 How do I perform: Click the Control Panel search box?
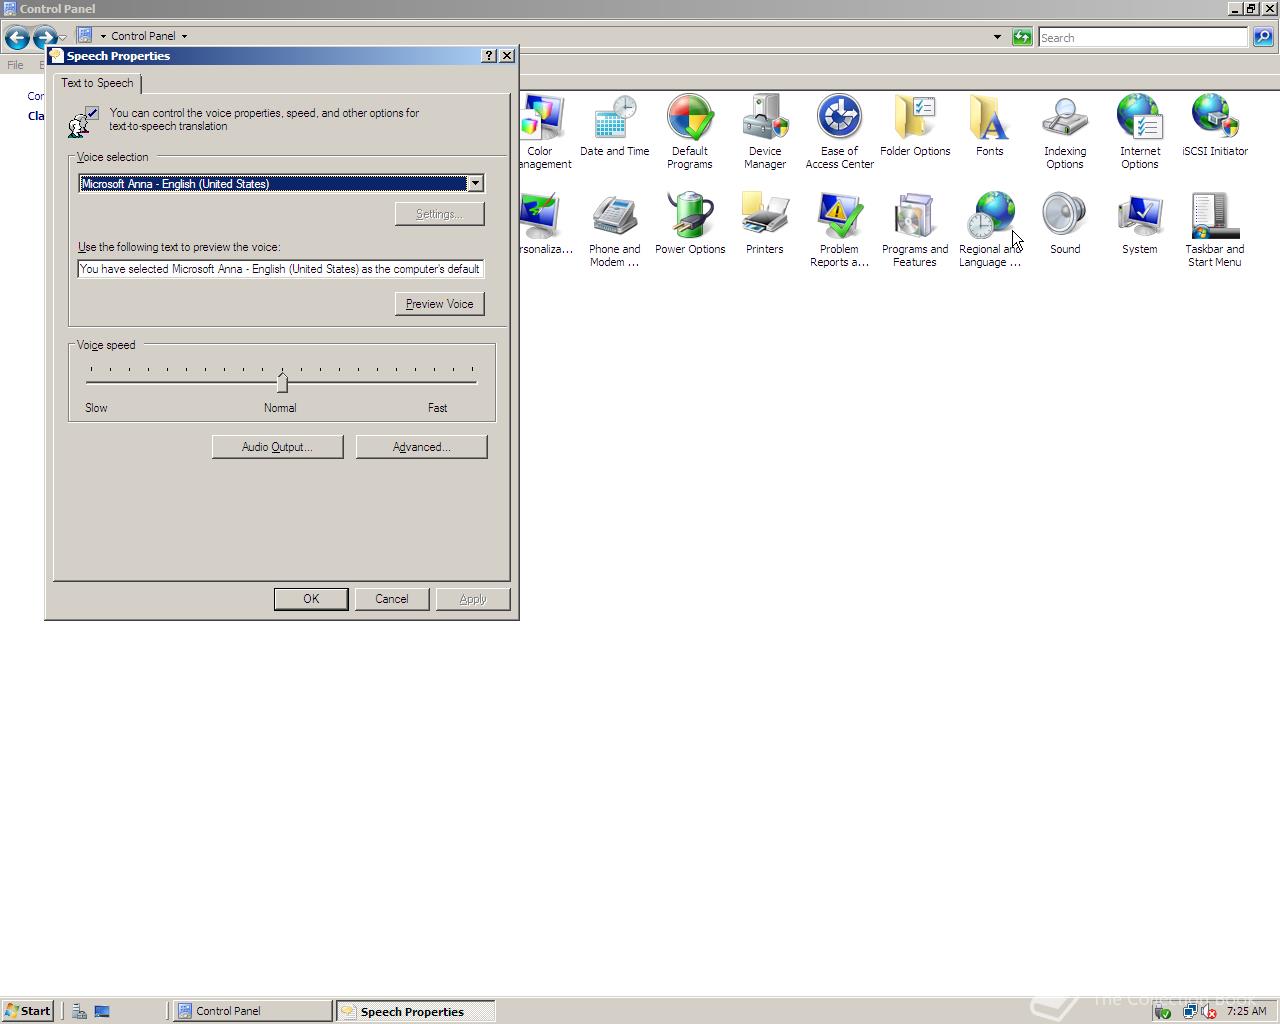coord(1142,38)
